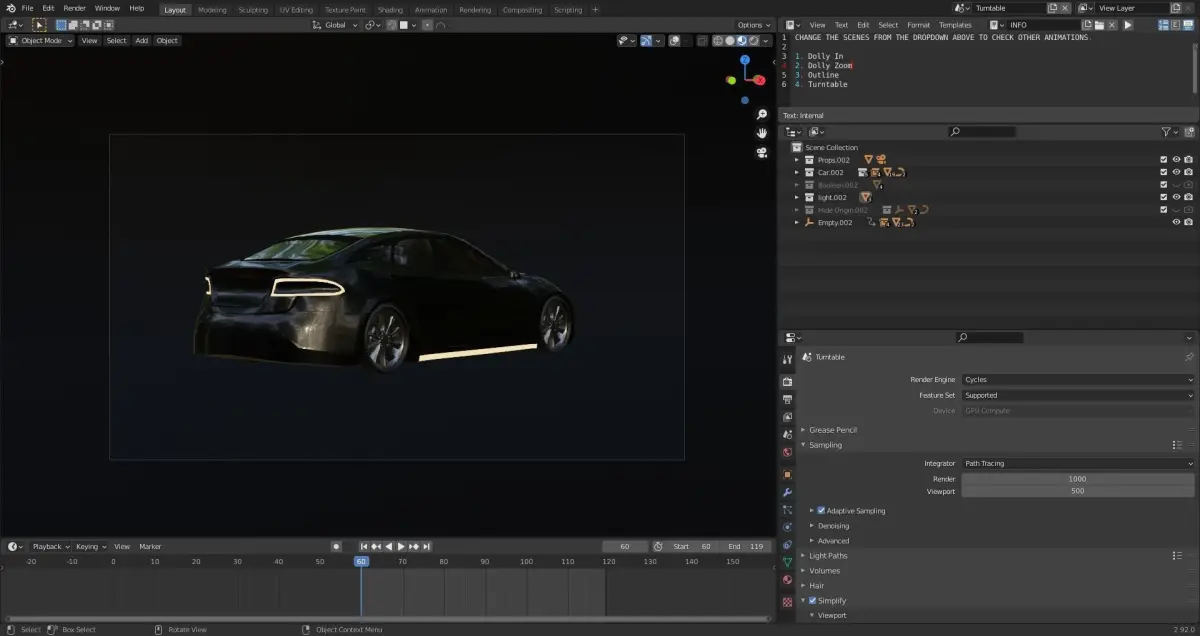
Task: Open the Render menu in top bar
Action: (75, 8)
